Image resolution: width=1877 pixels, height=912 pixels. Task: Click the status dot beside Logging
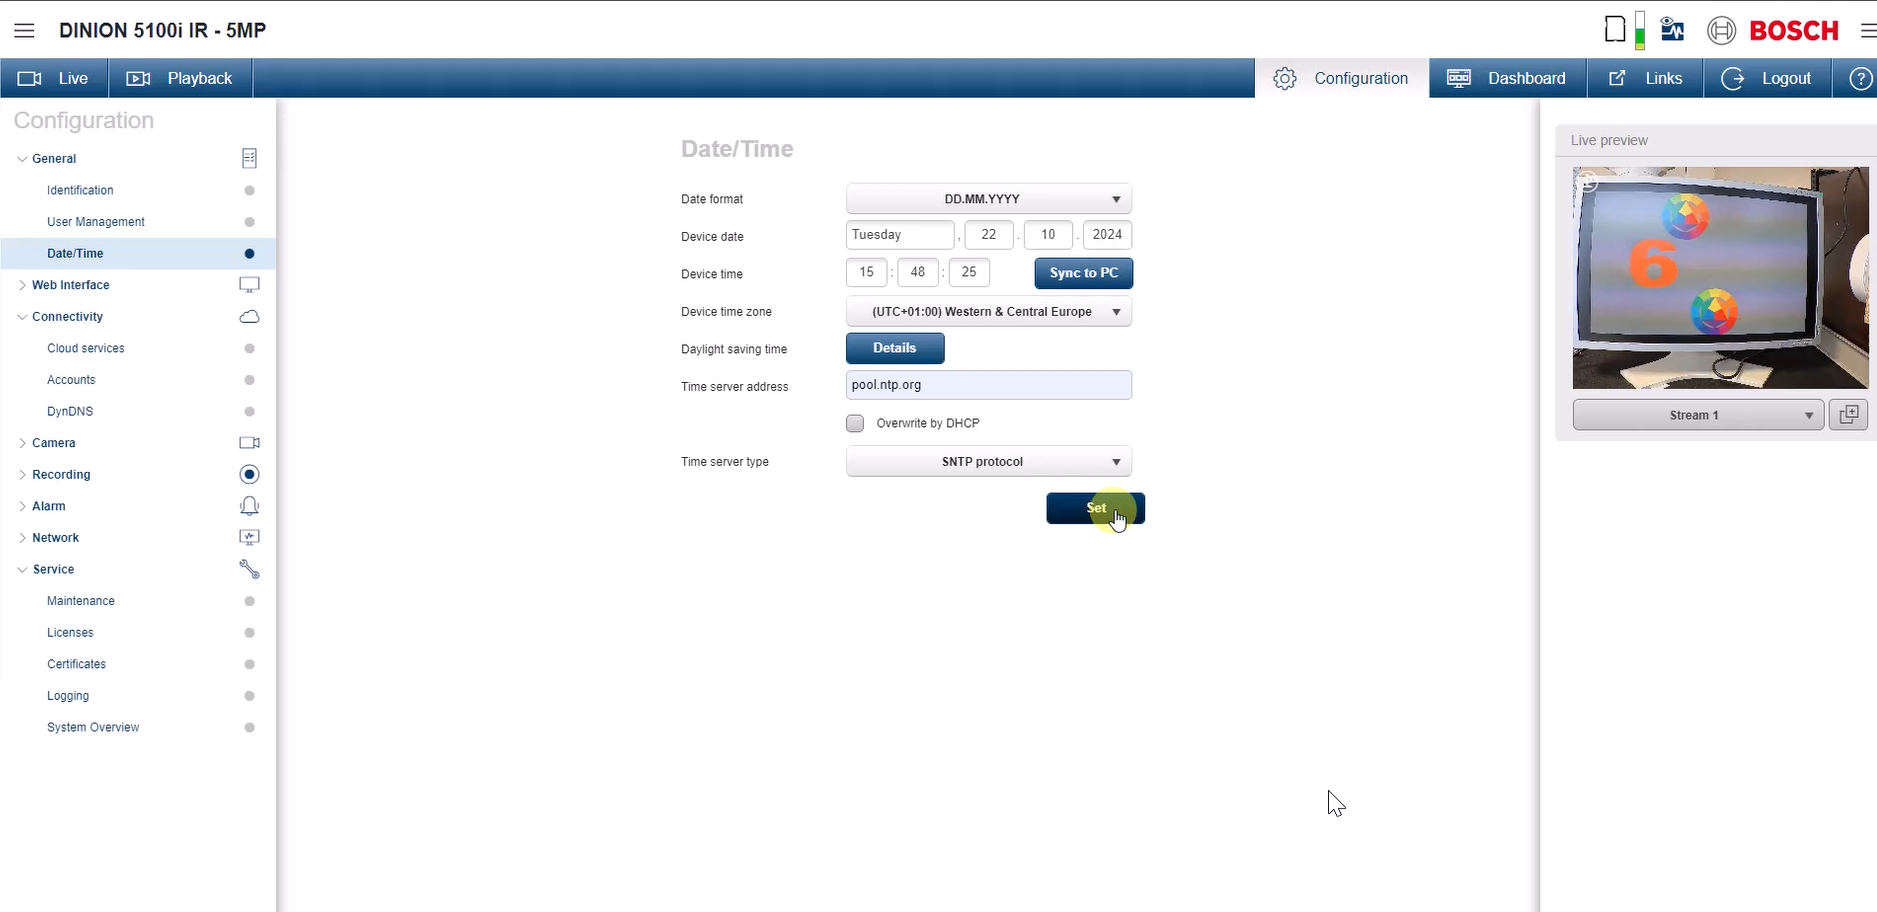tap(249, 696)
